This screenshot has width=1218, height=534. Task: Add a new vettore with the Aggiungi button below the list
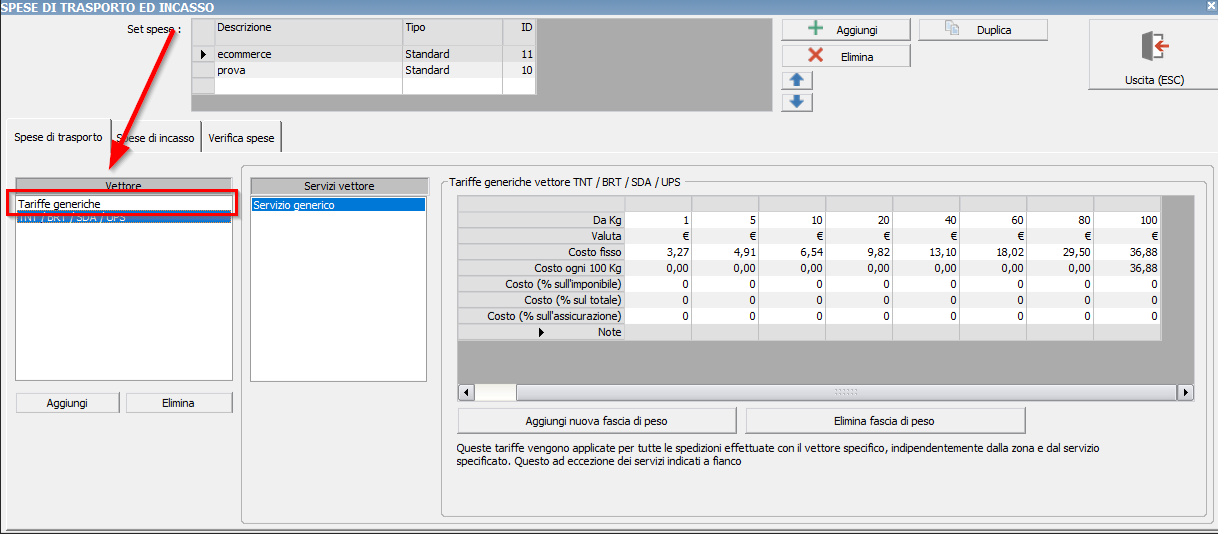coord(68,403)
